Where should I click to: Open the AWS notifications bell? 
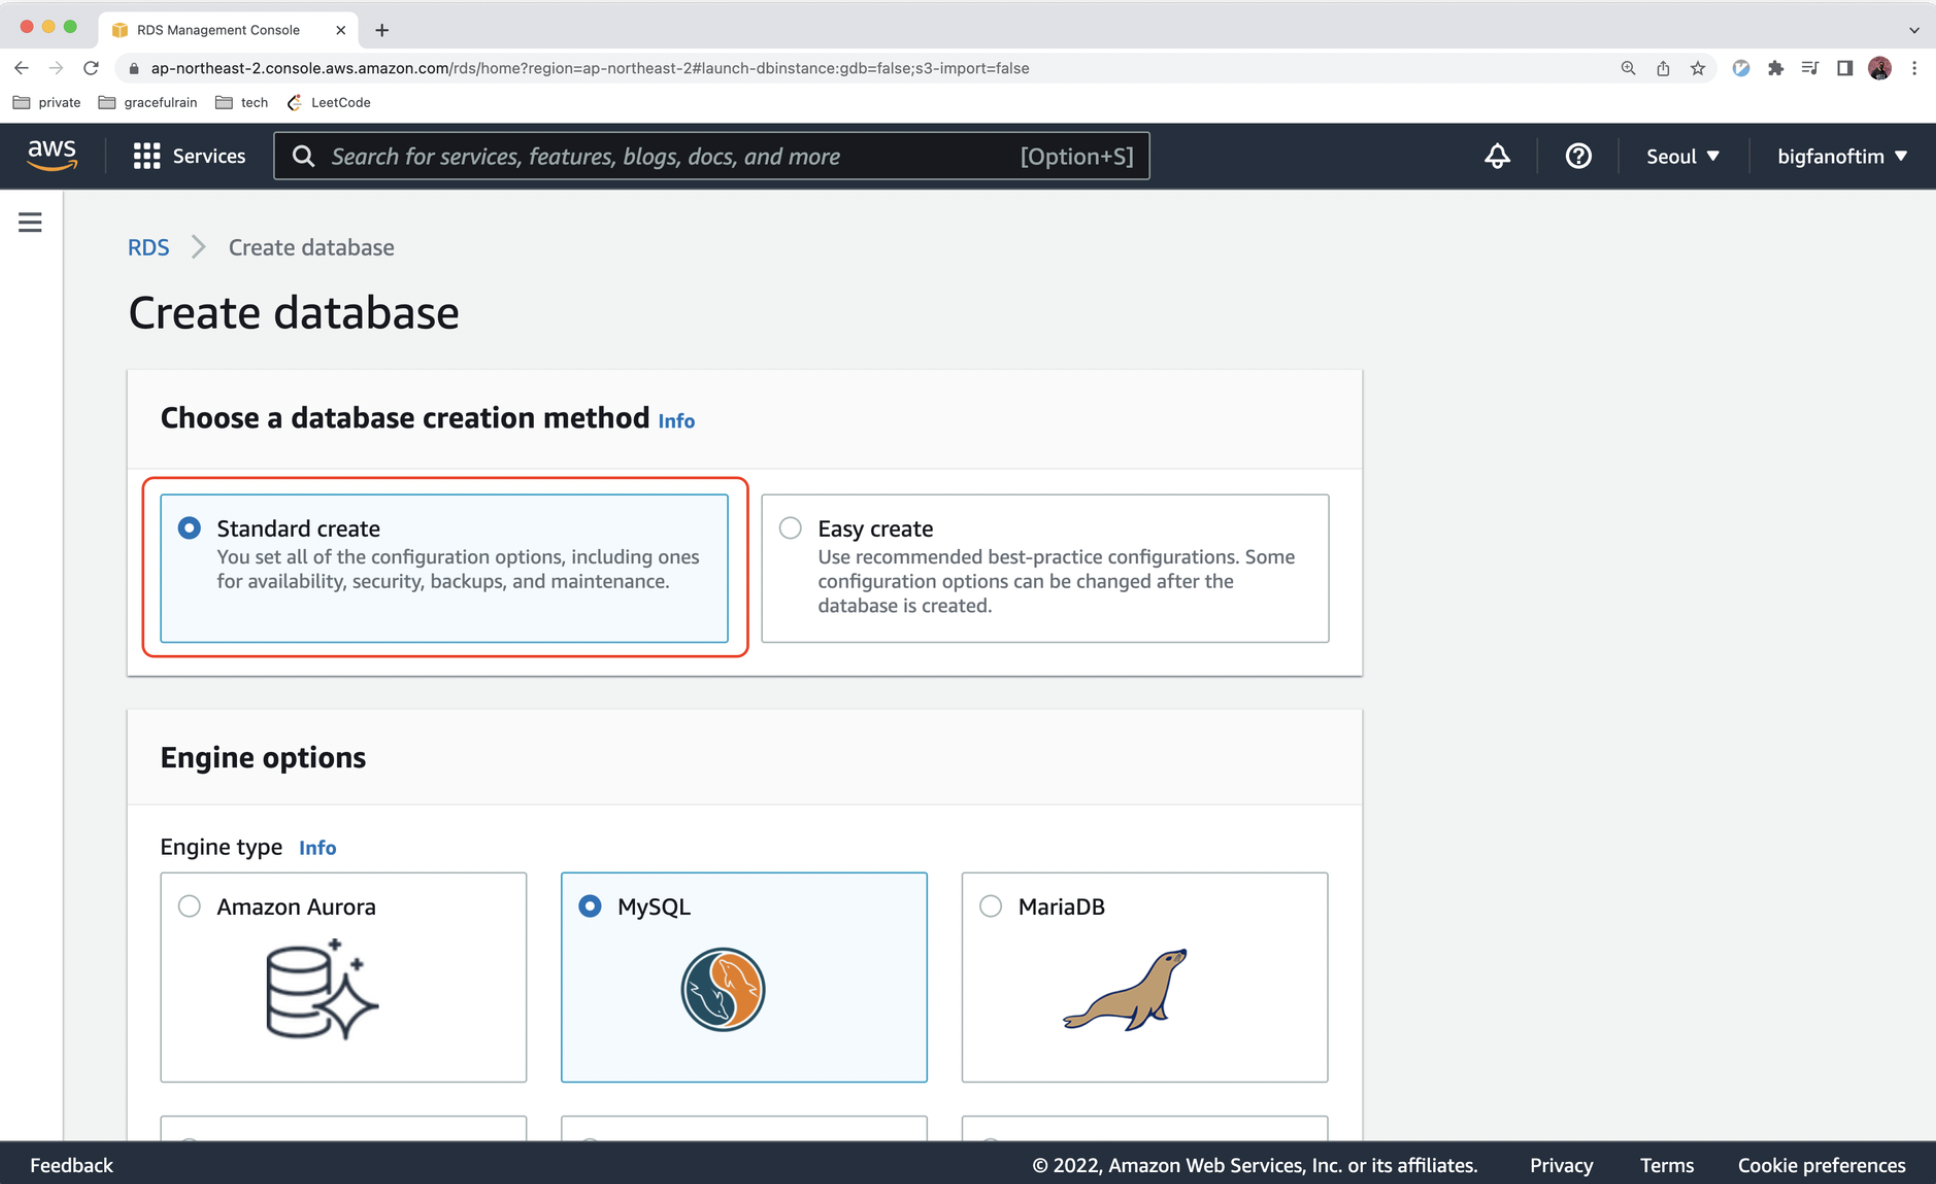pos(1496,156)
